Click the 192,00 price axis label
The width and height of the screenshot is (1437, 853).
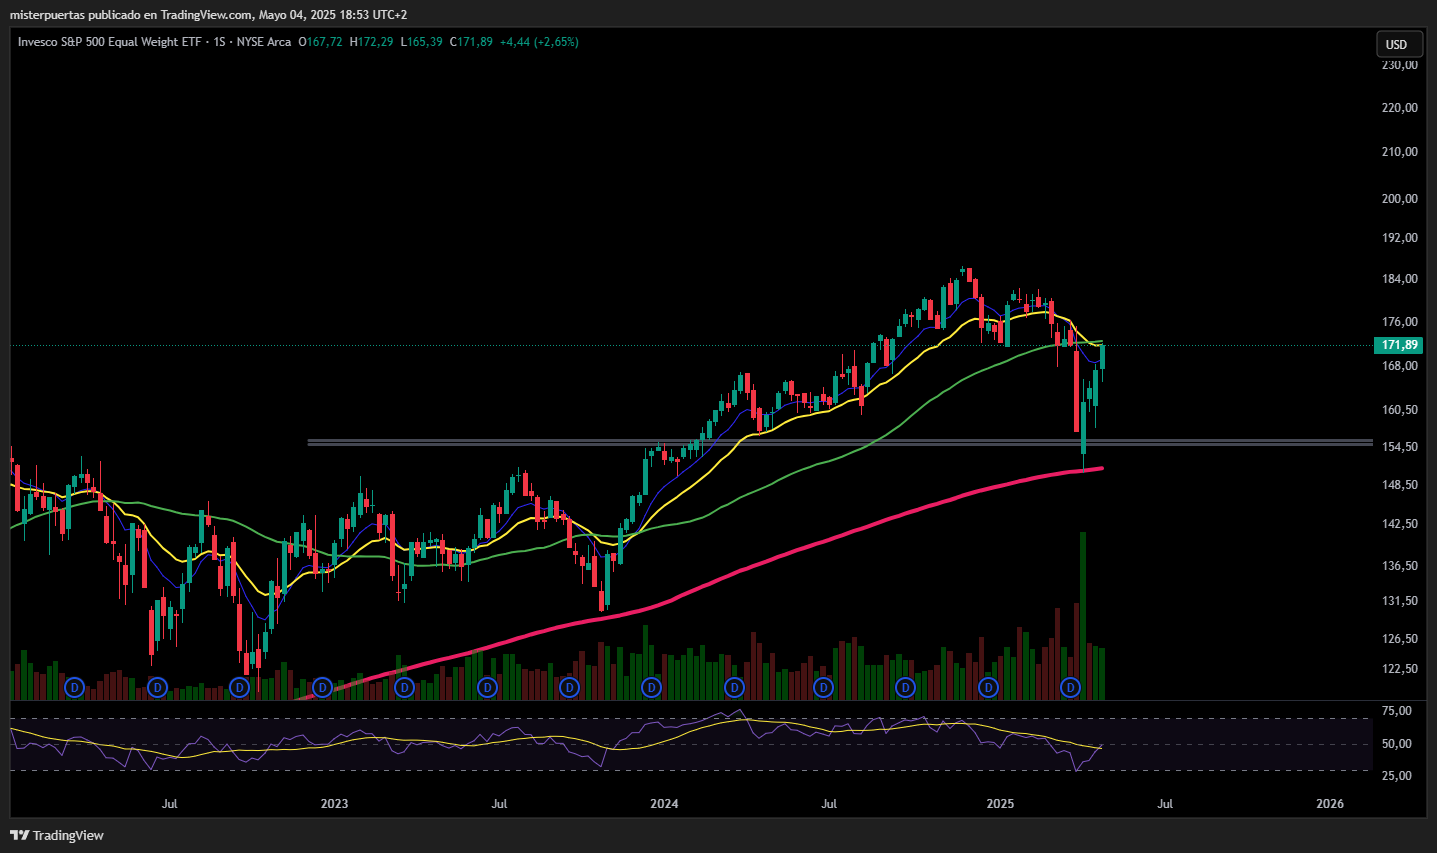point(1399,238)
